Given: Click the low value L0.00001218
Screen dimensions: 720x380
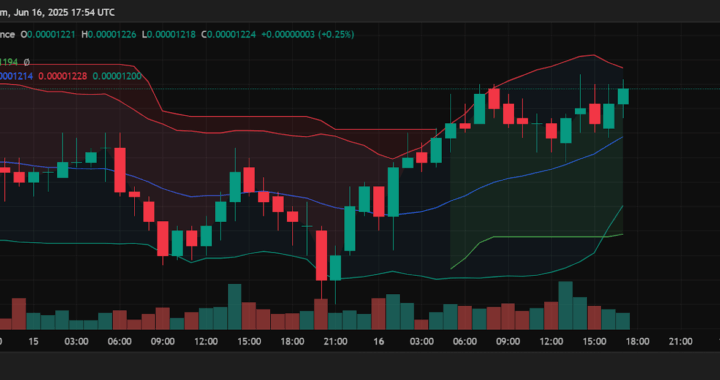Looking at the screenshot, I should click(169, 34).
